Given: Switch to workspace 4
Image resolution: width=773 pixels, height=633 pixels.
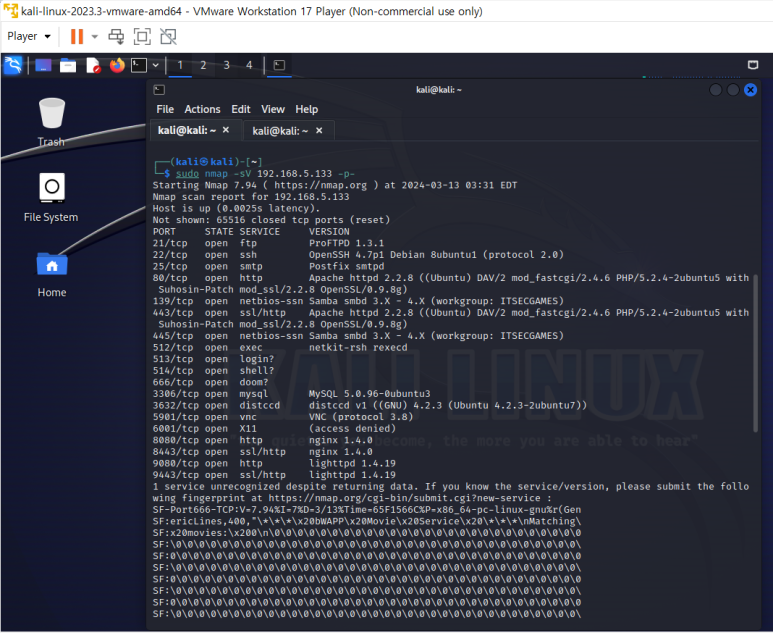Looking at the screenshot, I should click(x=249, y=65).
